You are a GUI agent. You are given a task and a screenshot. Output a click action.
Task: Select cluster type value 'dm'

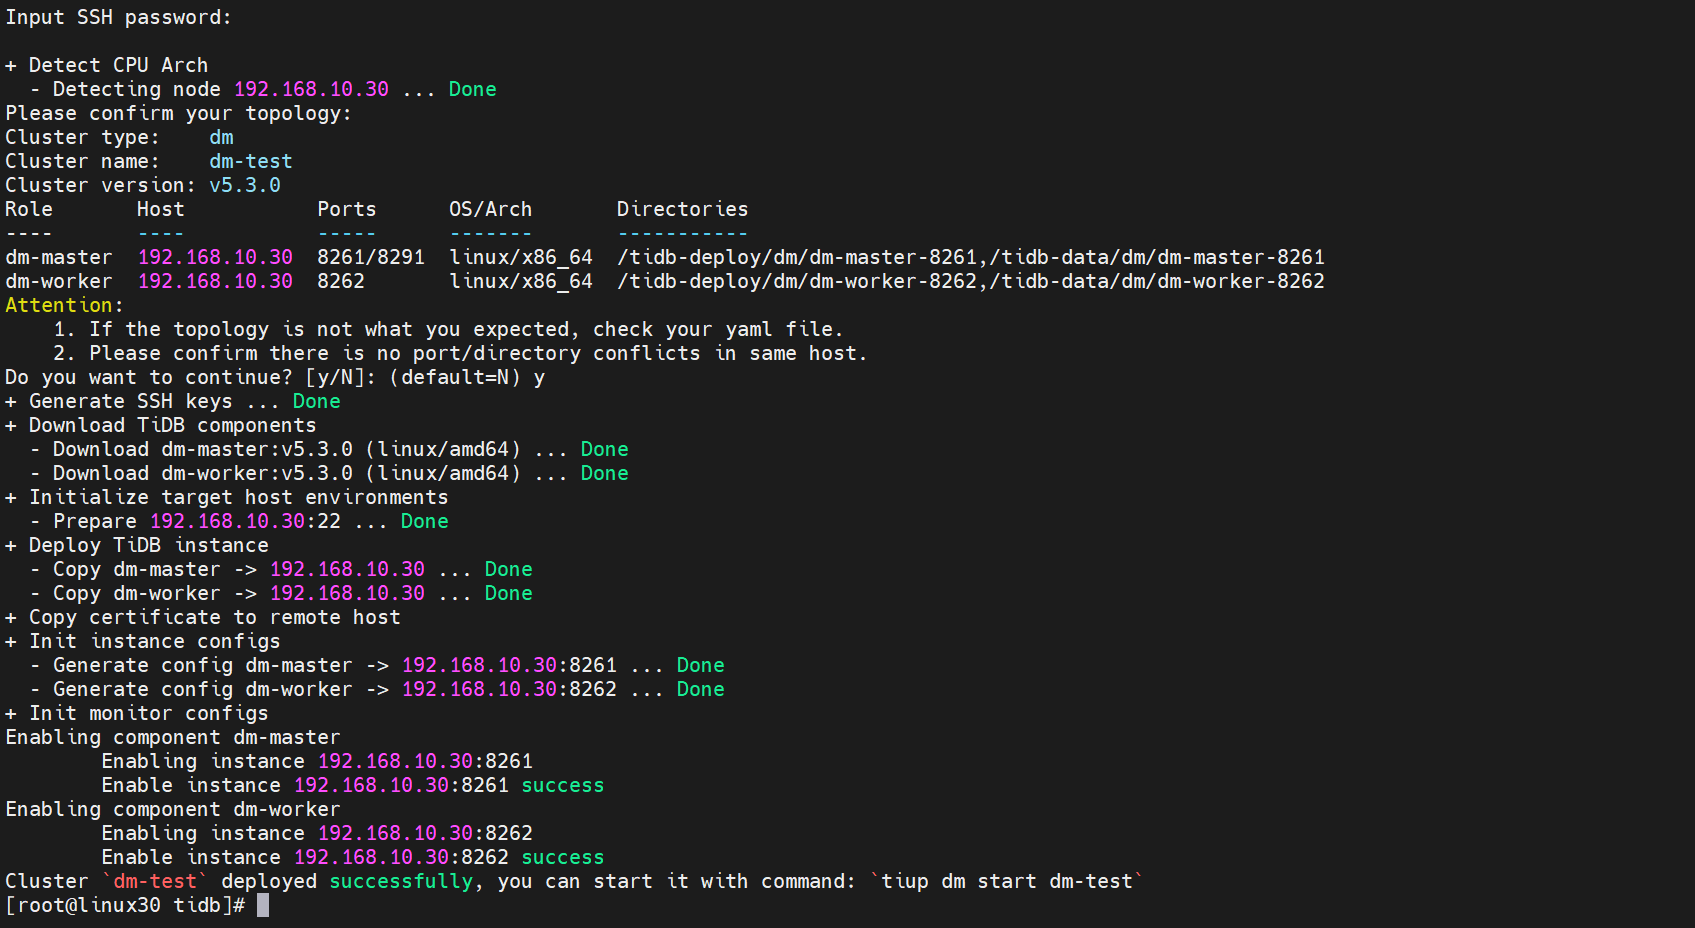(221, 137)
